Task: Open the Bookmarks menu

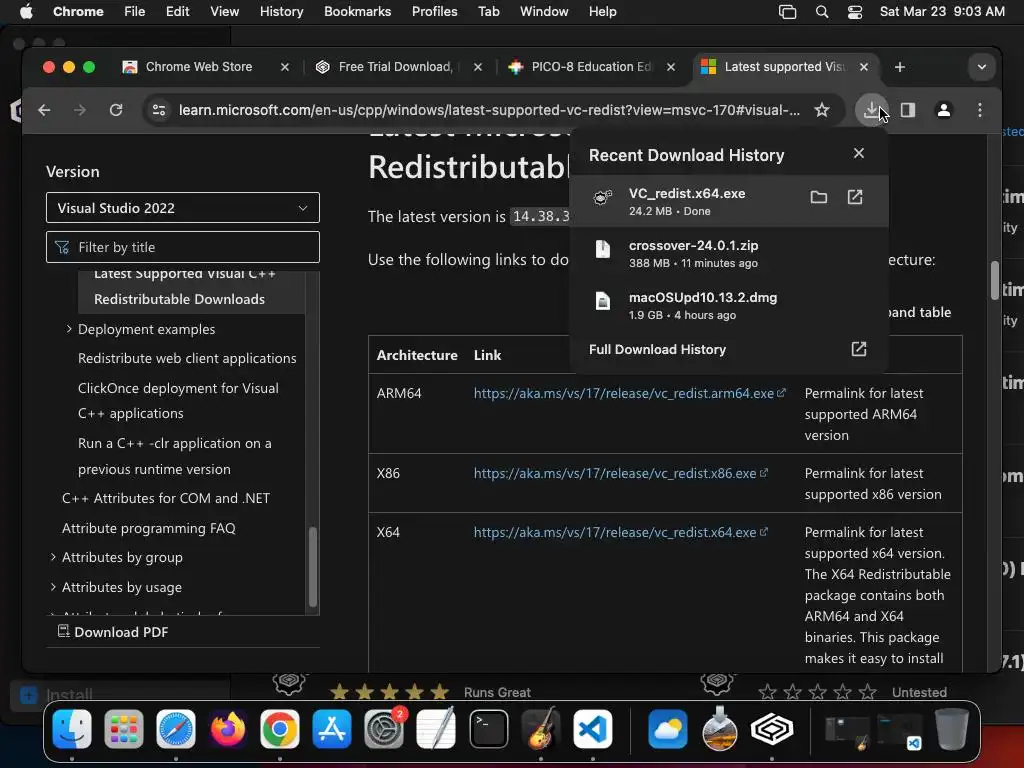Action: pyautogui.click(x=357, y=12)
